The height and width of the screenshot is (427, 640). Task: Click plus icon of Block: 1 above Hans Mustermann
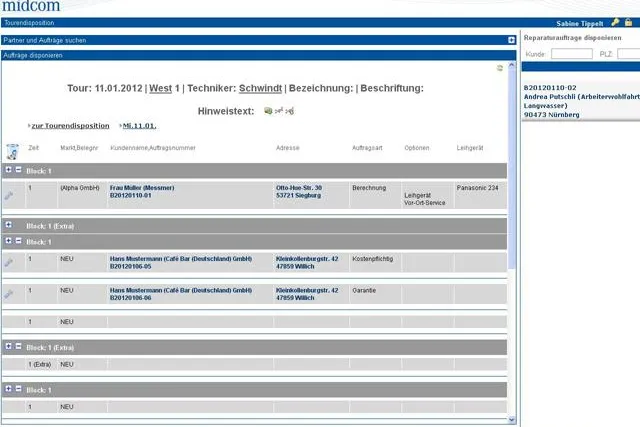(9, 241)
